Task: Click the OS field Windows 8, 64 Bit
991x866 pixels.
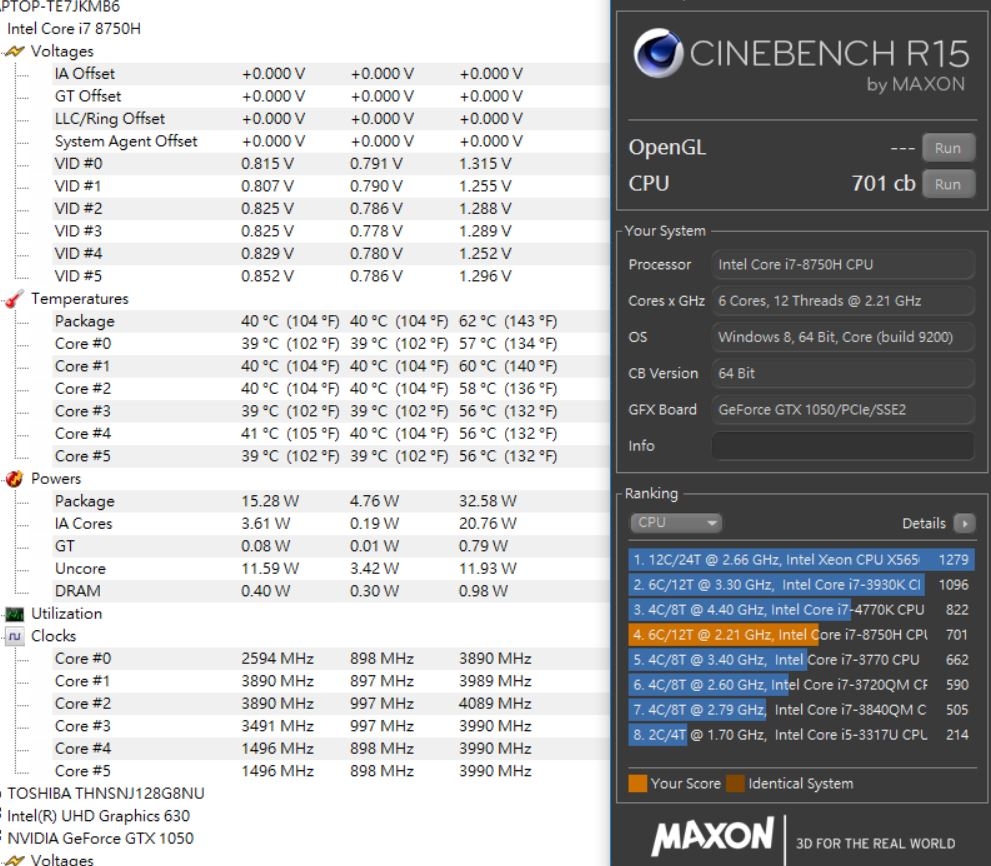Action: coord(842,337)
